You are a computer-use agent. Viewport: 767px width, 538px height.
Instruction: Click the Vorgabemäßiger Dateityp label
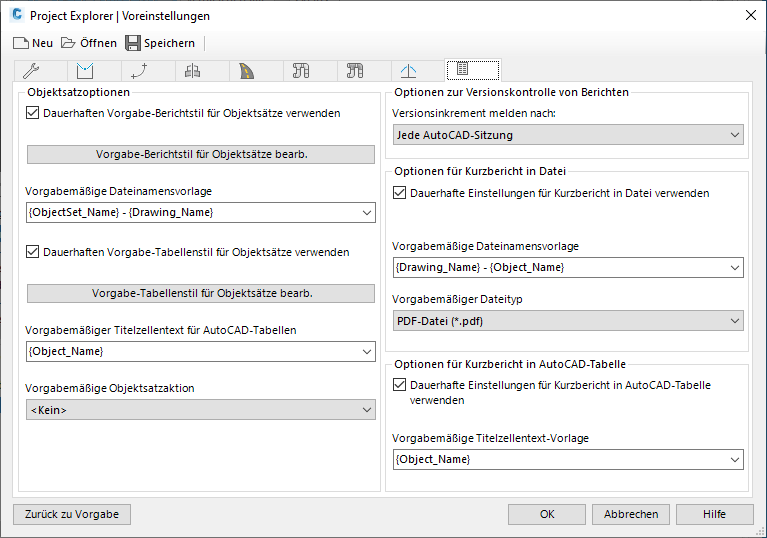tap(457, 299)
